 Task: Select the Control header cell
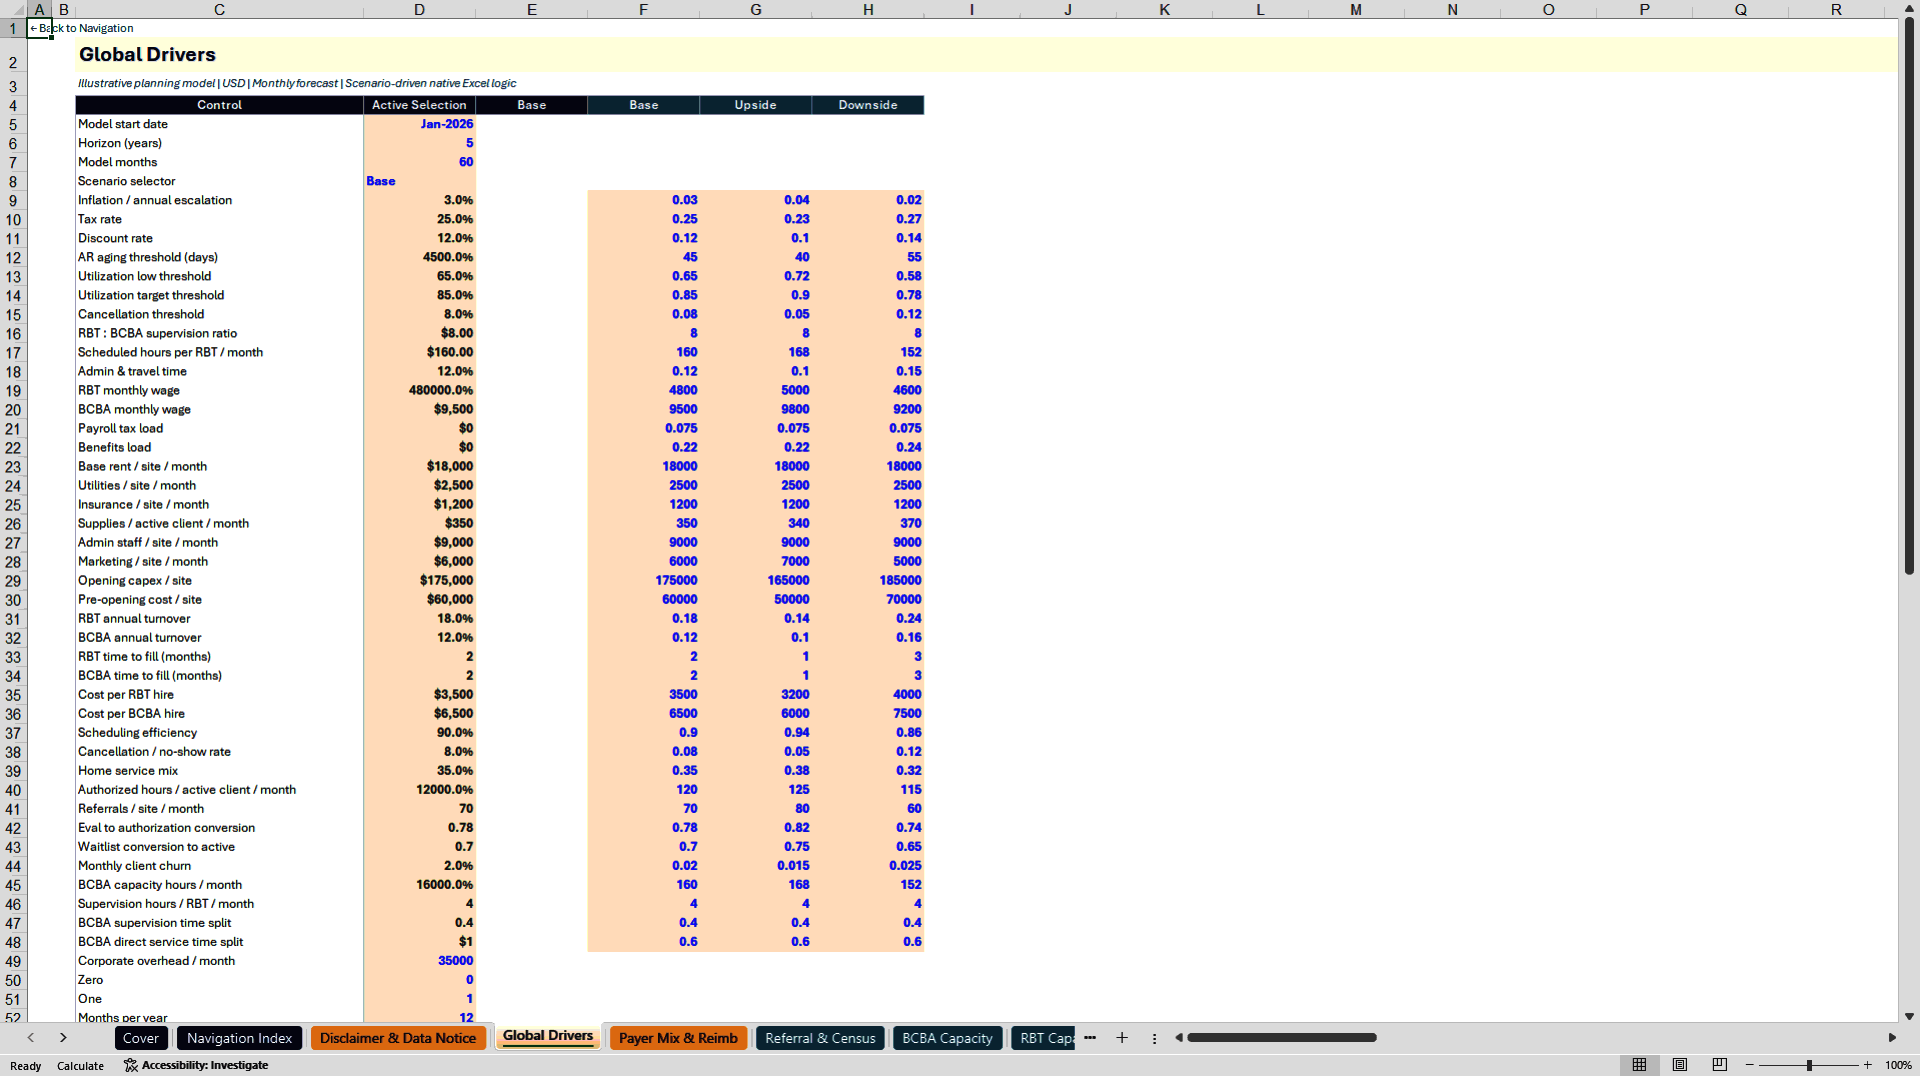pos(219,105)
